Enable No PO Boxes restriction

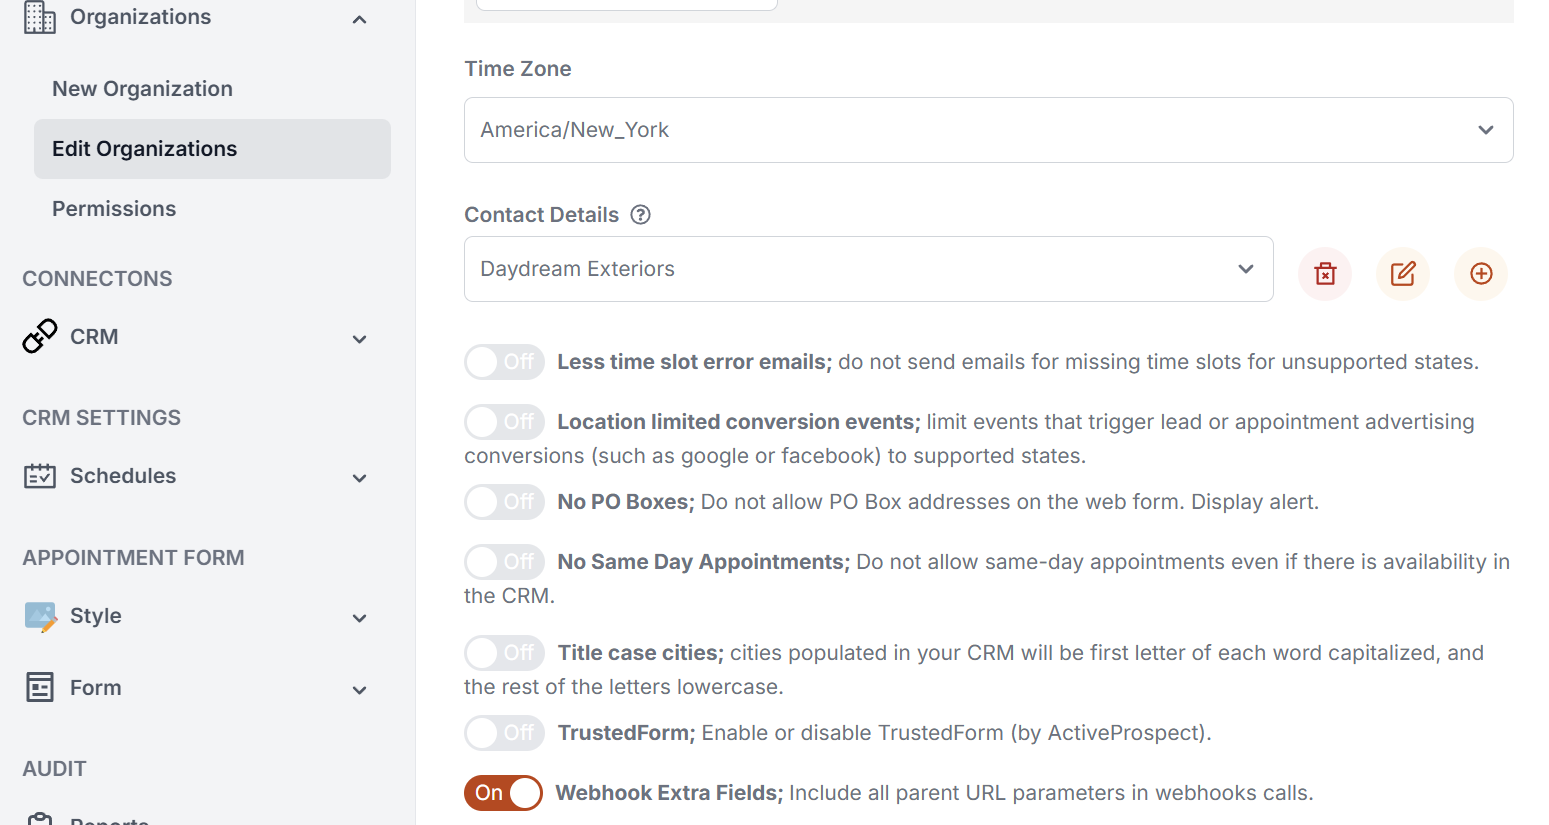504,501
